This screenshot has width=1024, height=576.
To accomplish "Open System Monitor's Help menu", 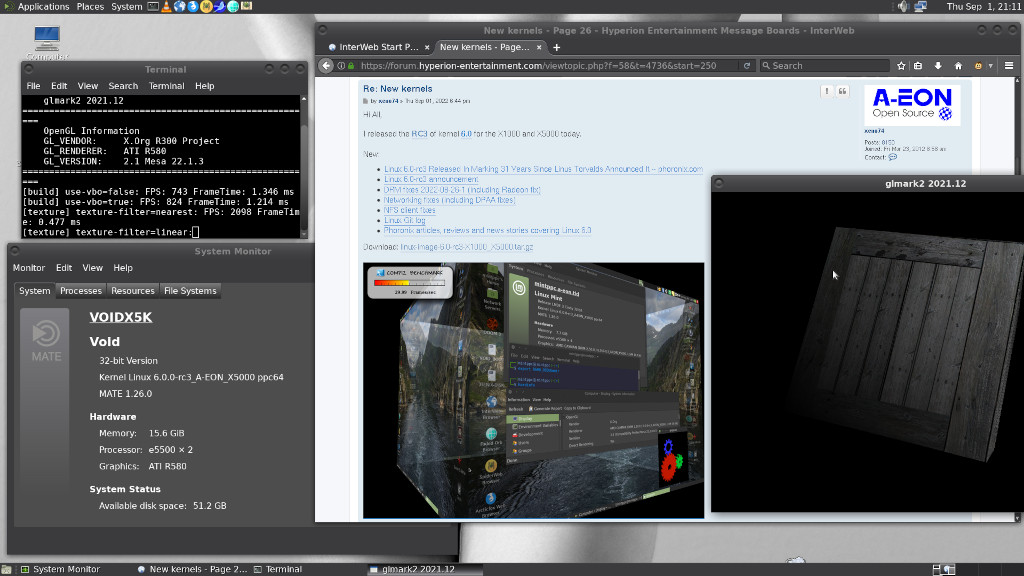I will click(x=123, y=268).
